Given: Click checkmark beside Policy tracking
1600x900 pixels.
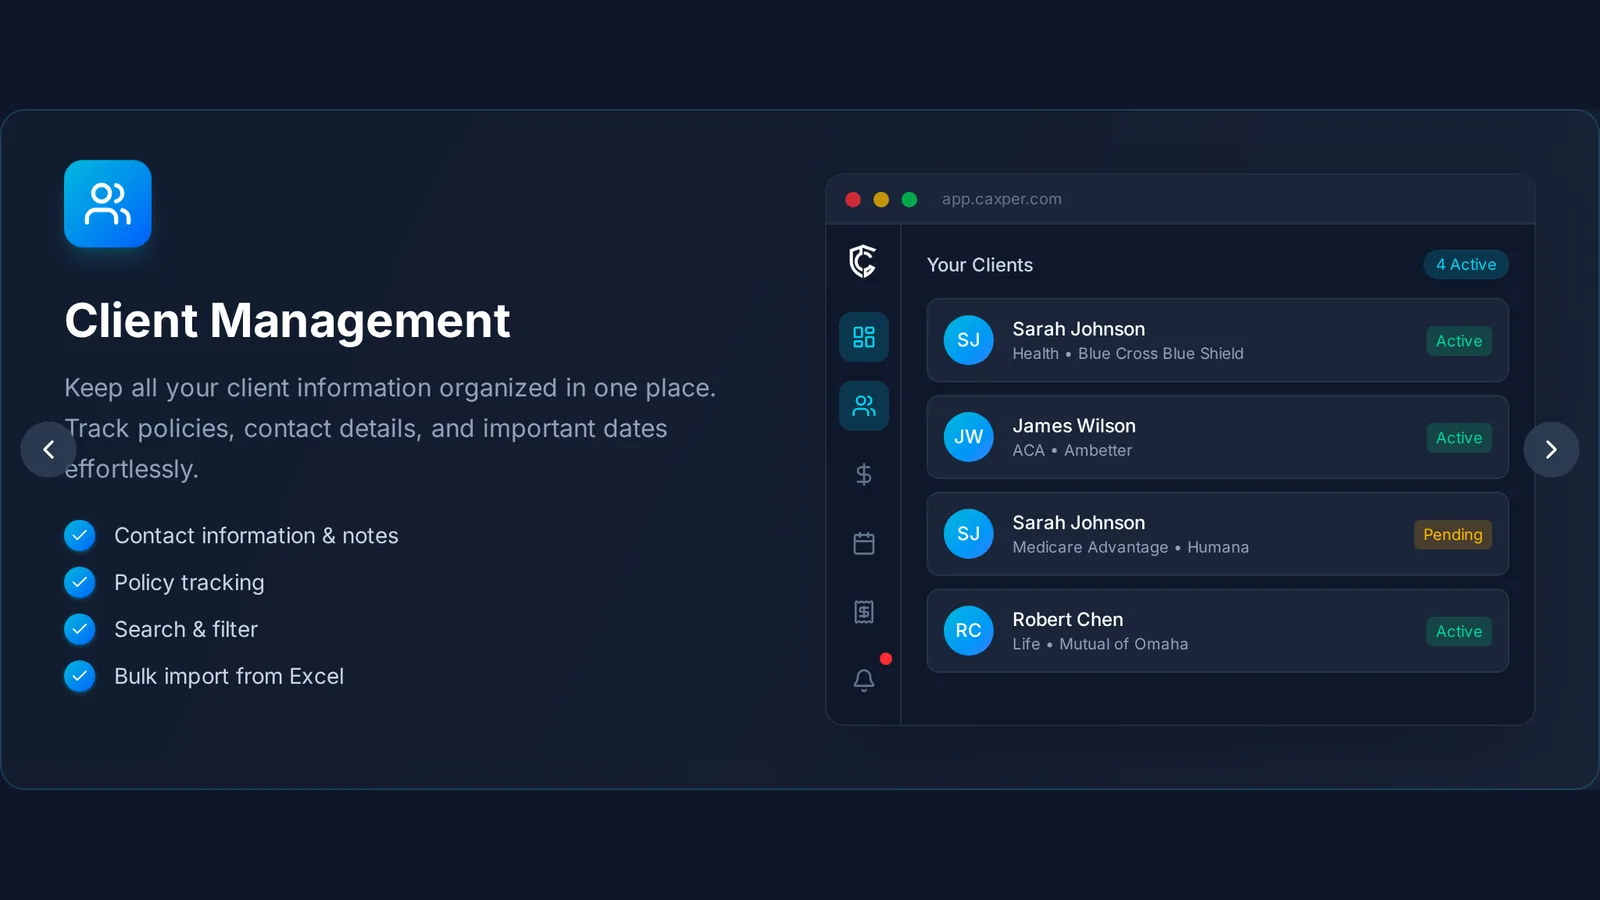Looking at the screenshot, I should click(x=80, y=583).
